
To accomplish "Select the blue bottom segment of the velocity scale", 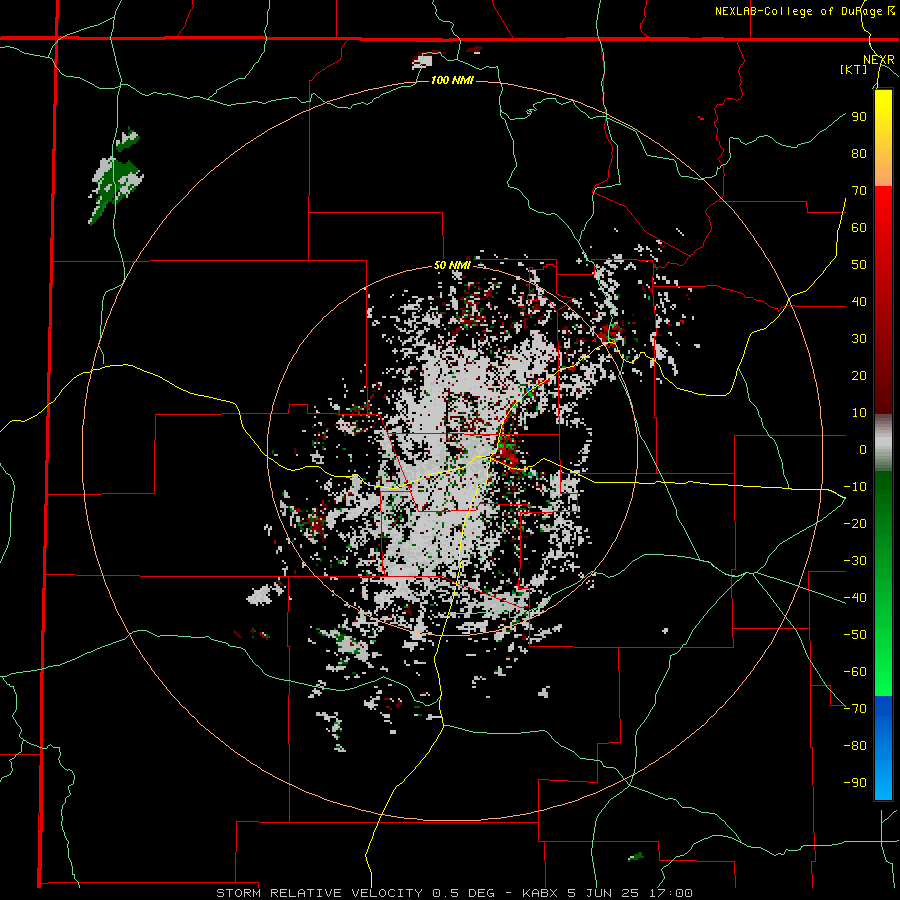I will coord(883,747).
